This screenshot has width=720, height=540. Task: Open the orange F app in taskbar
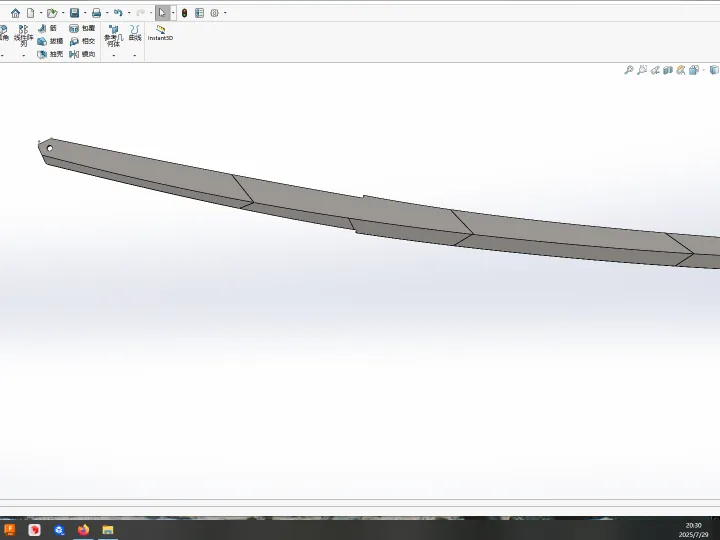[9, 529]
